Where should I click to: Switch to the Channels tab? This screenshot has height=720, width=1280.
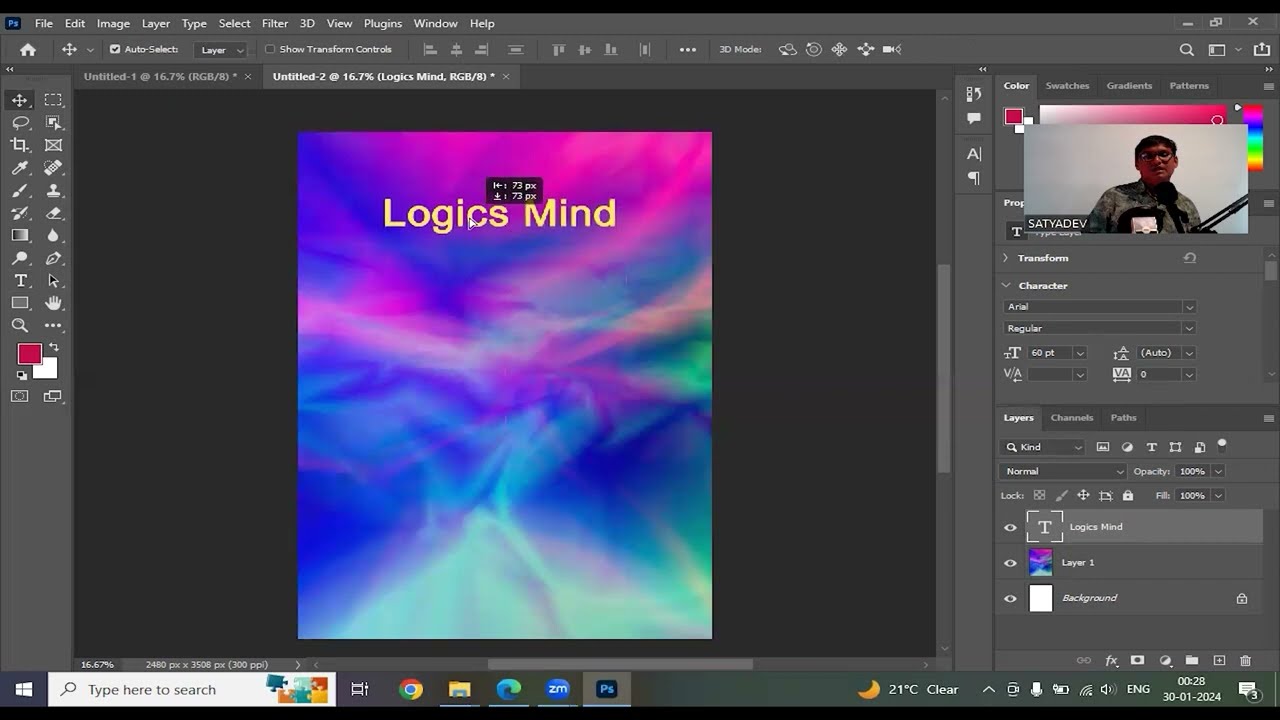click(x=1071, y=418)
